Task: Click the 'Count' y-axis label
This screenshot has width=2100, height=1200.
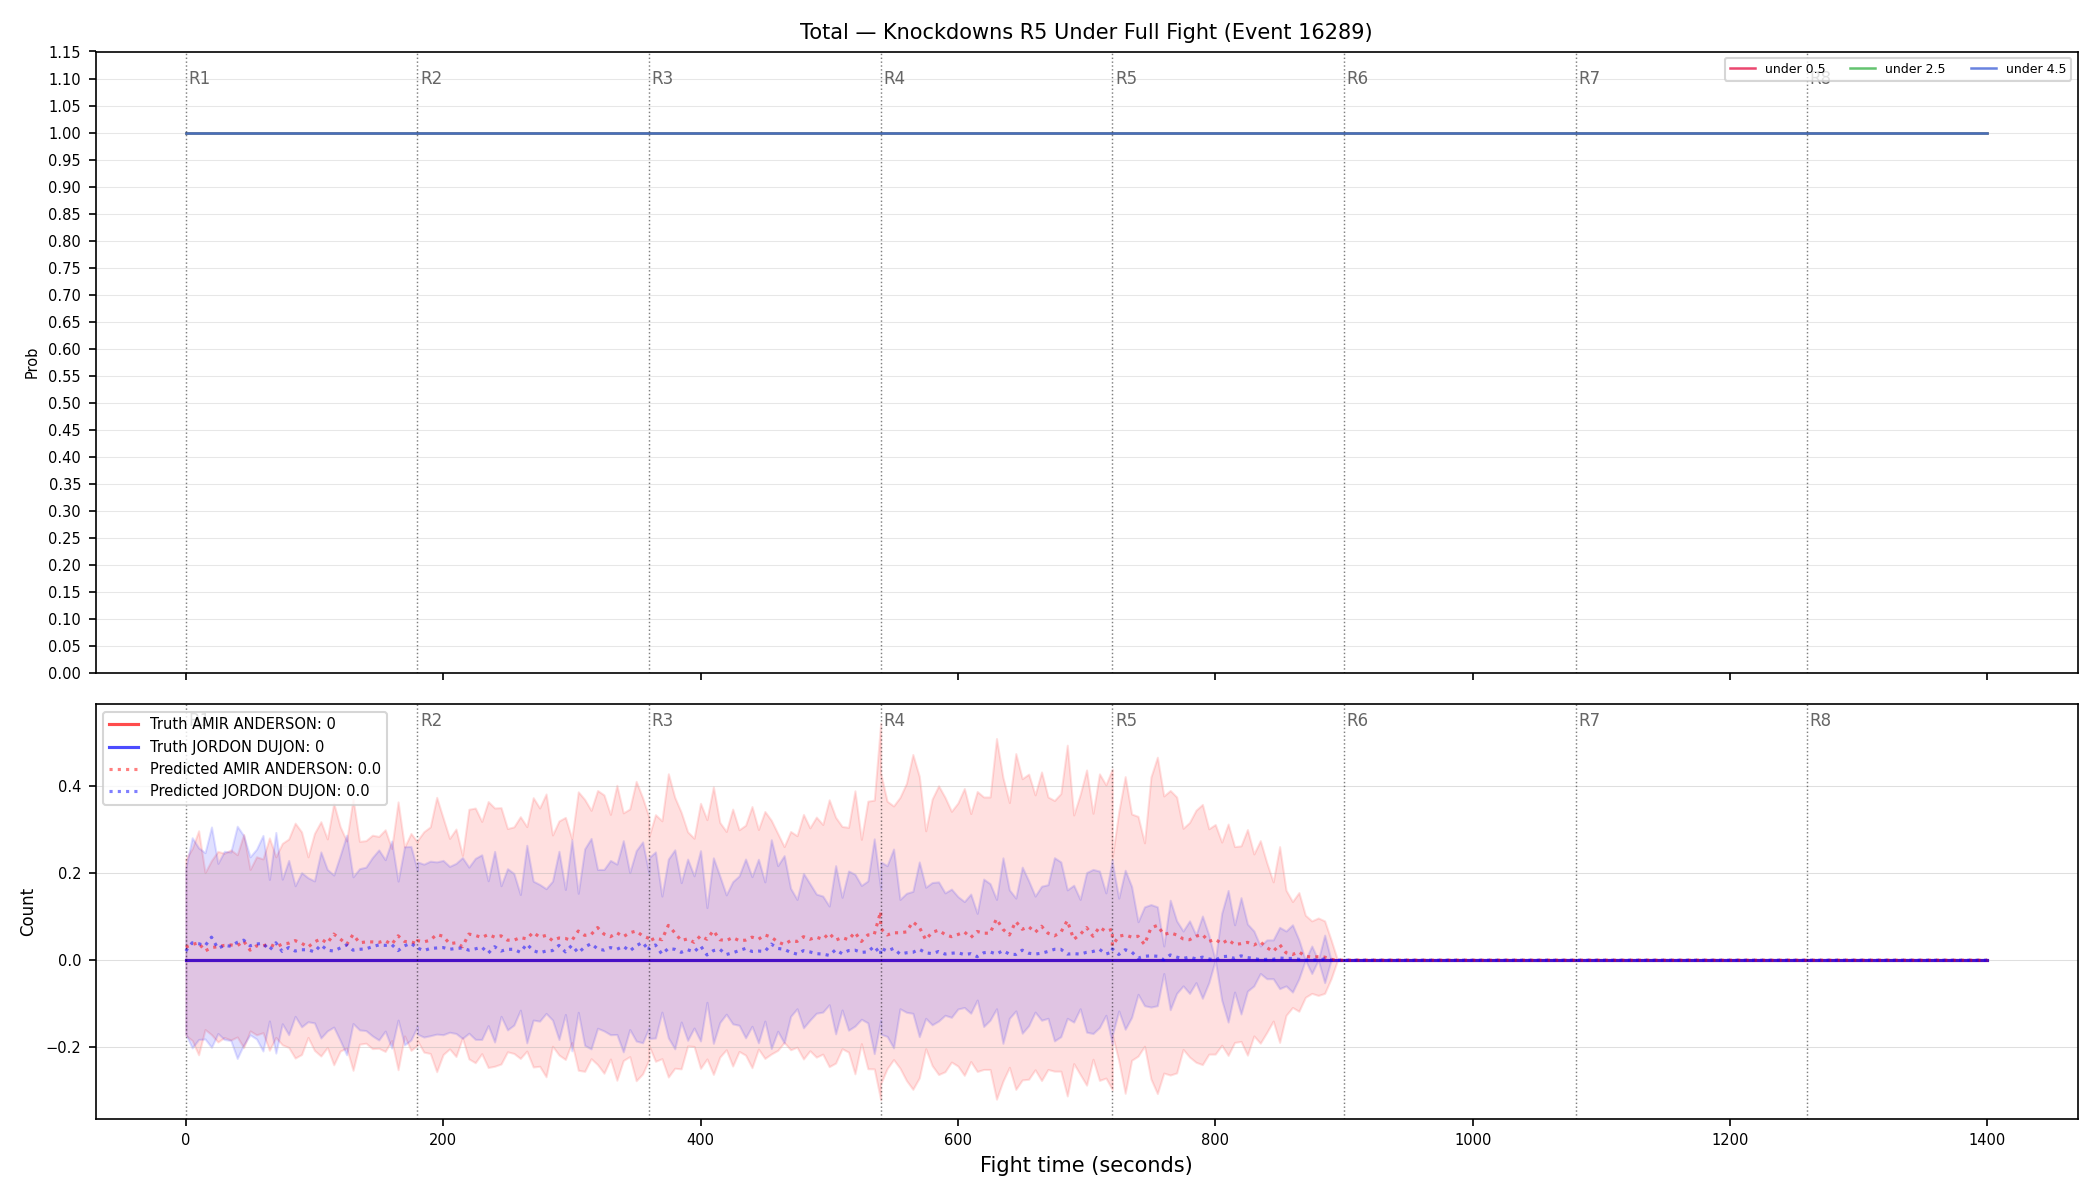Action: click(27, 912)
